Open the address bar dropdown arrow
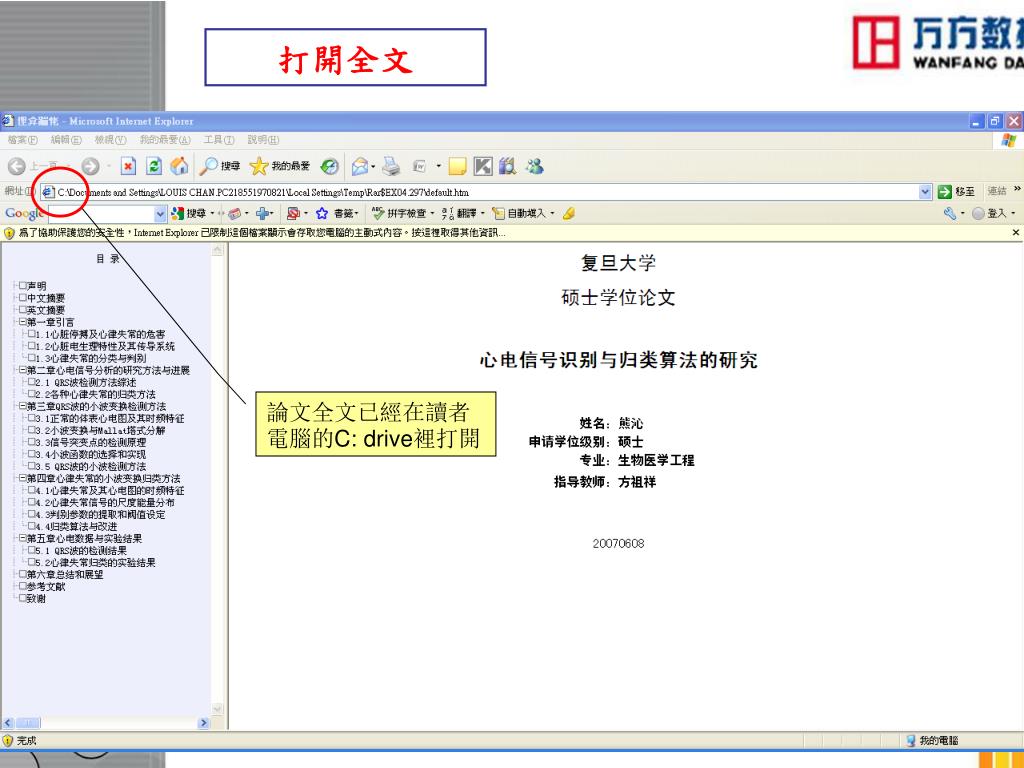This screenshot has height=768, width=1024. (925, 192)
